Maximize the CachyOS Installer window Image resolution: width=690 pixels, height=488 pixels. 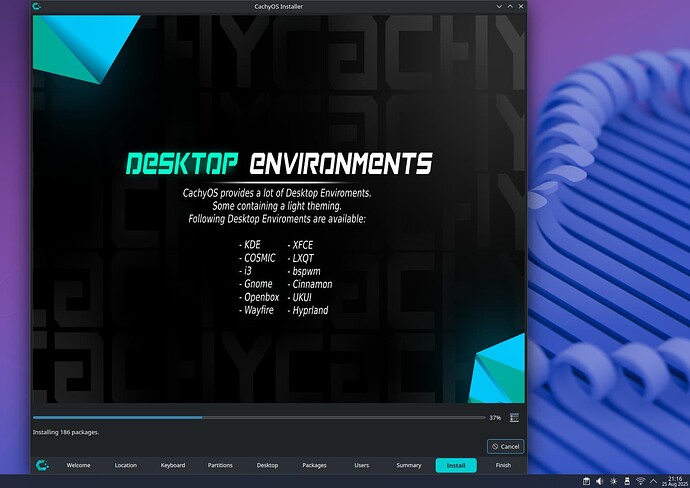[x=510, y=6]
